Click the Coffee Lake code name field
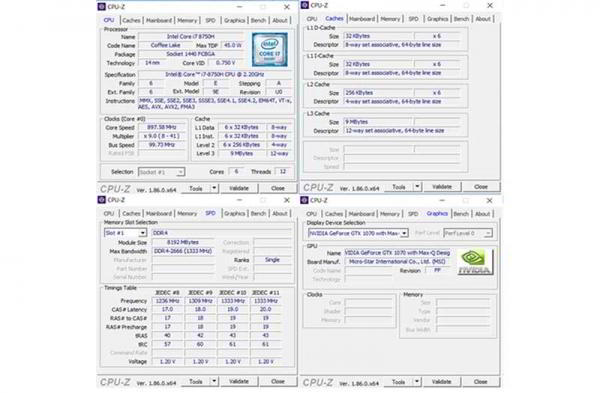 click(166, 45)
